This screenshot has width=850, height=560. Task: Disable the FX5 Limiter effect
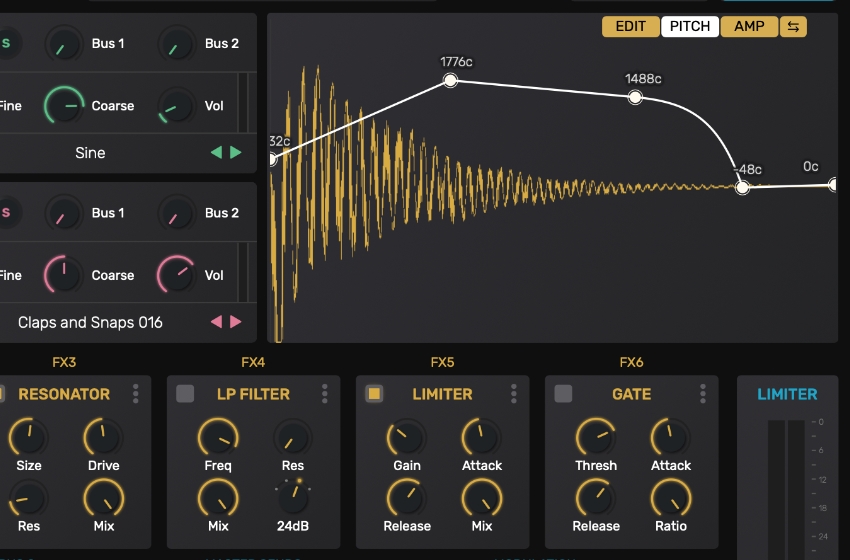374,394
